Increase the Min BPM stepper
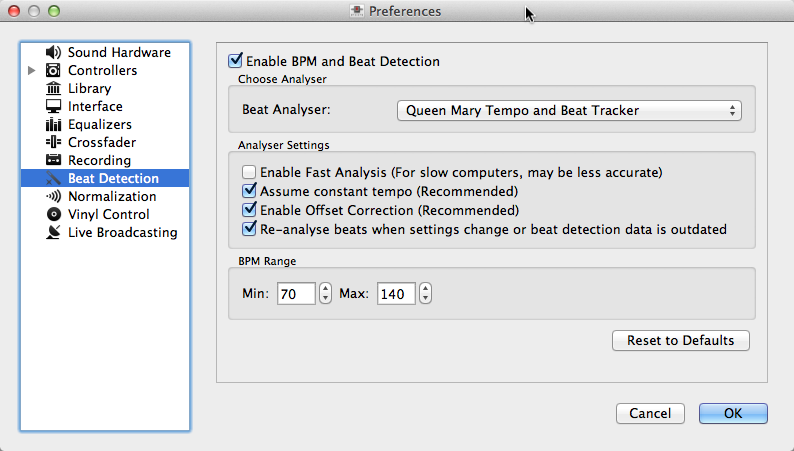The width and height of the screenshot is (794, 451). pos(325,288)
